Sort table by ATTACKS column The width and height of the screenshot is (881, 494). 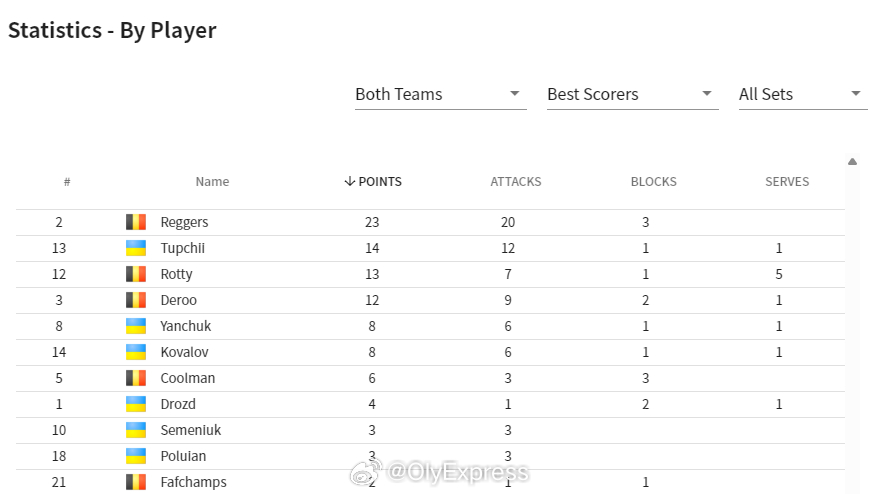coord(516,182)
